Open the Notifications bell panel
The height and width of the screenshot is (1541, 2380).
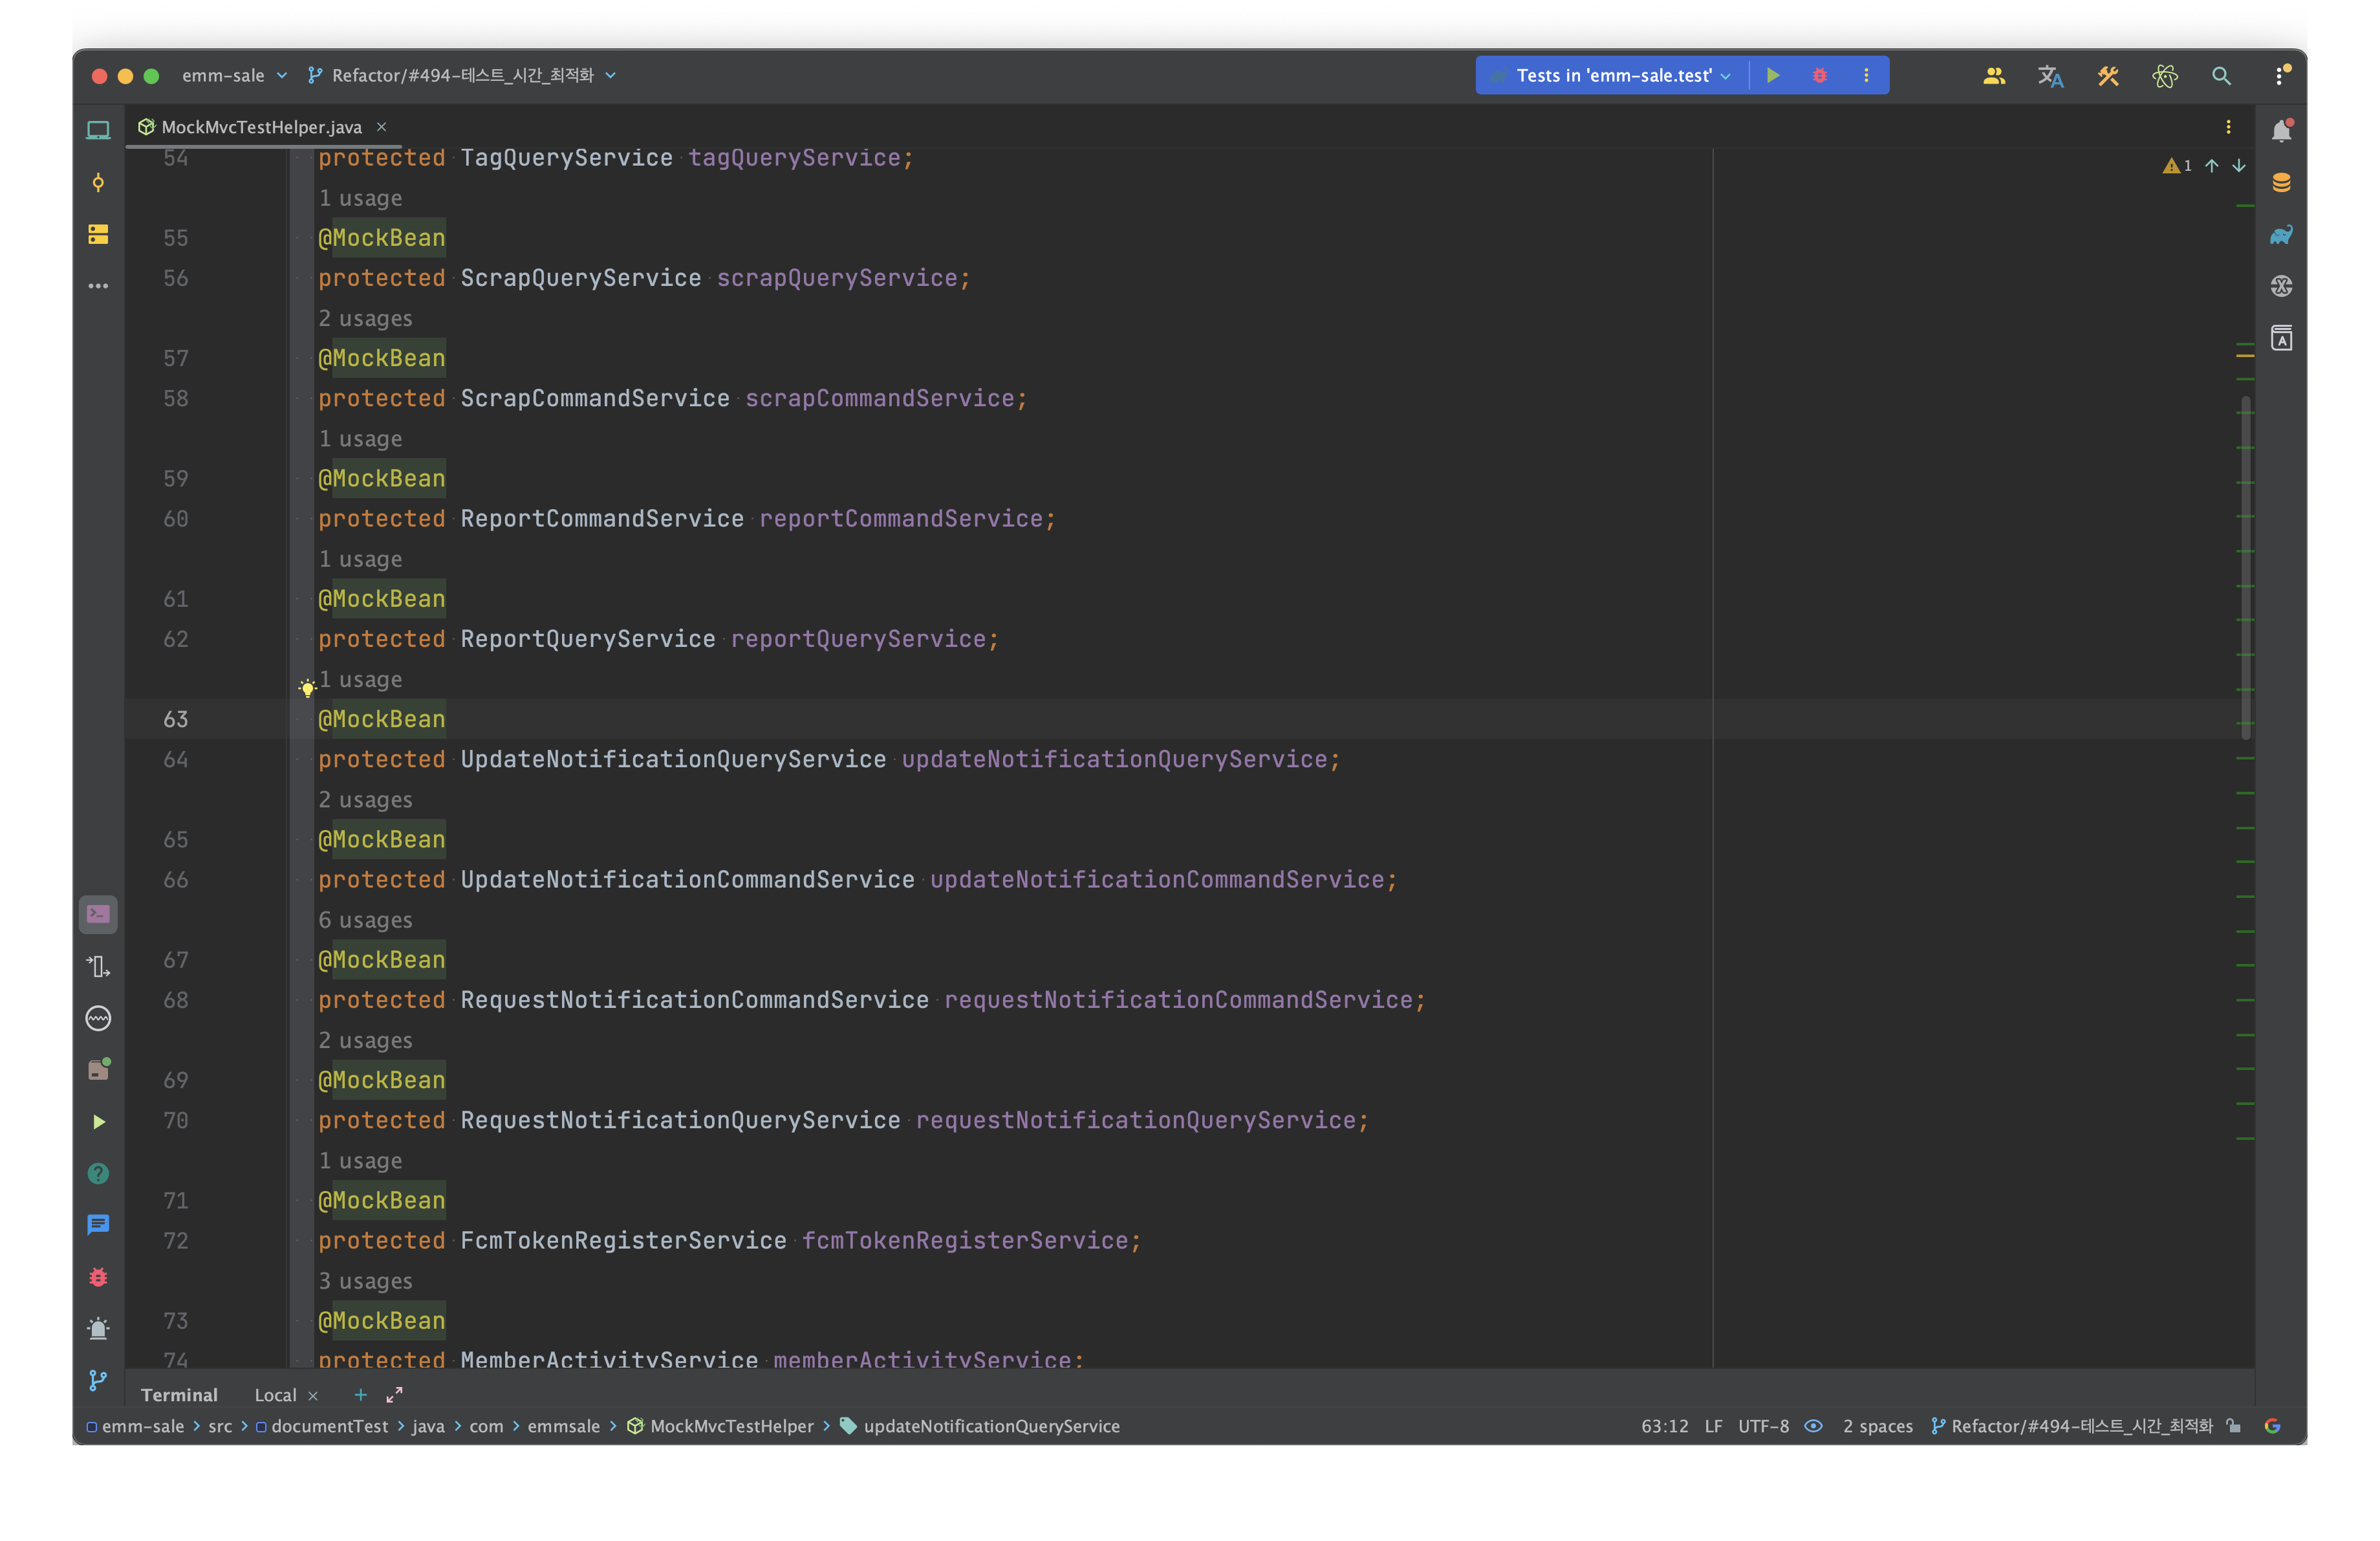tap(2281, 131)
